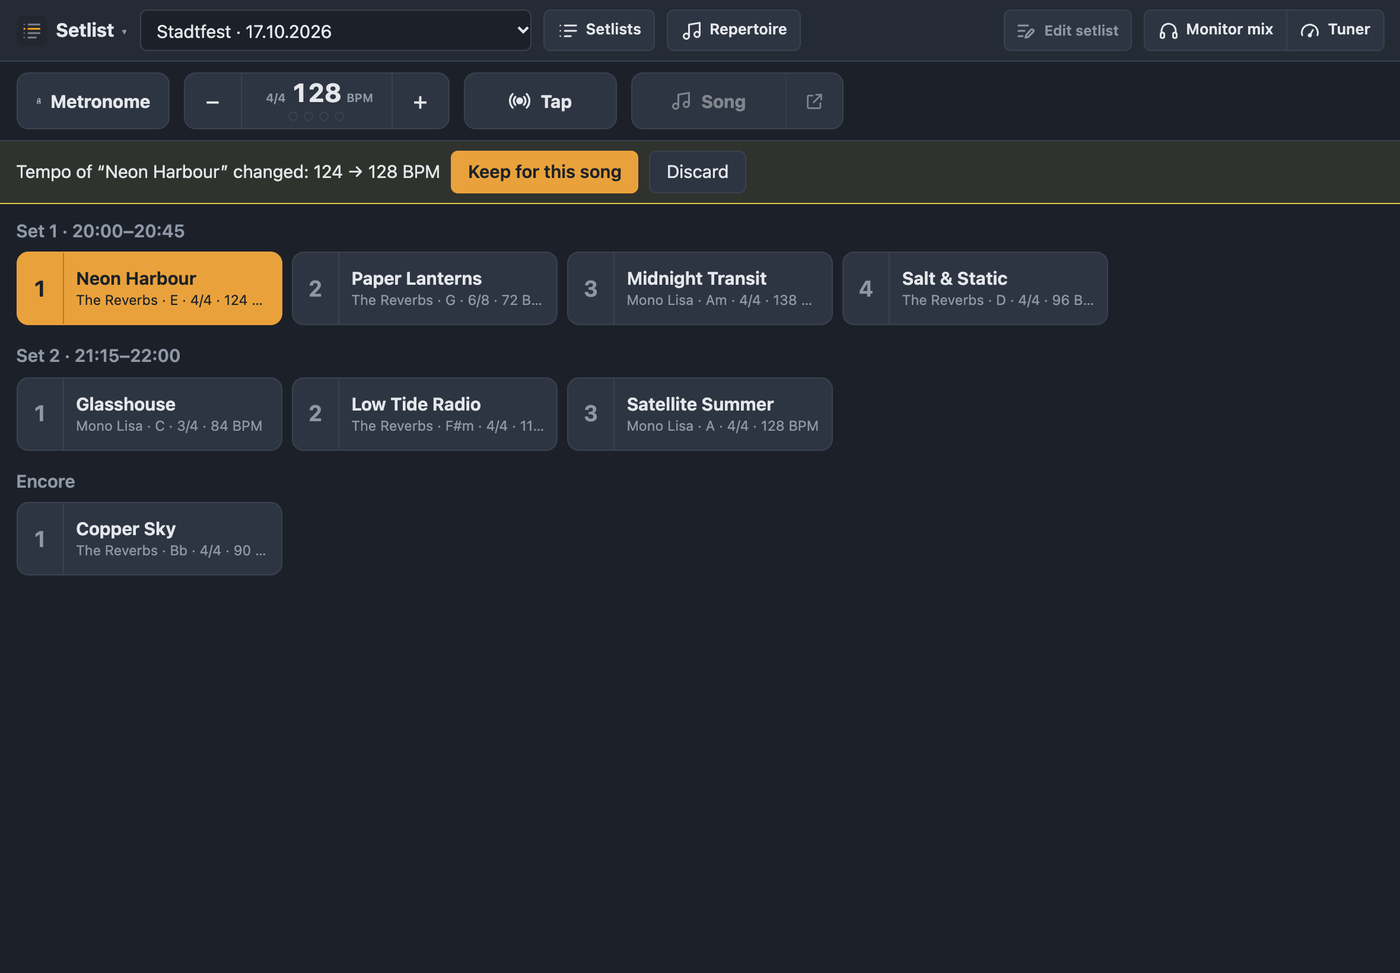
Task: Select Satellite Summer in Set 2
Action: pyautogui.click(x=699, y=414)
